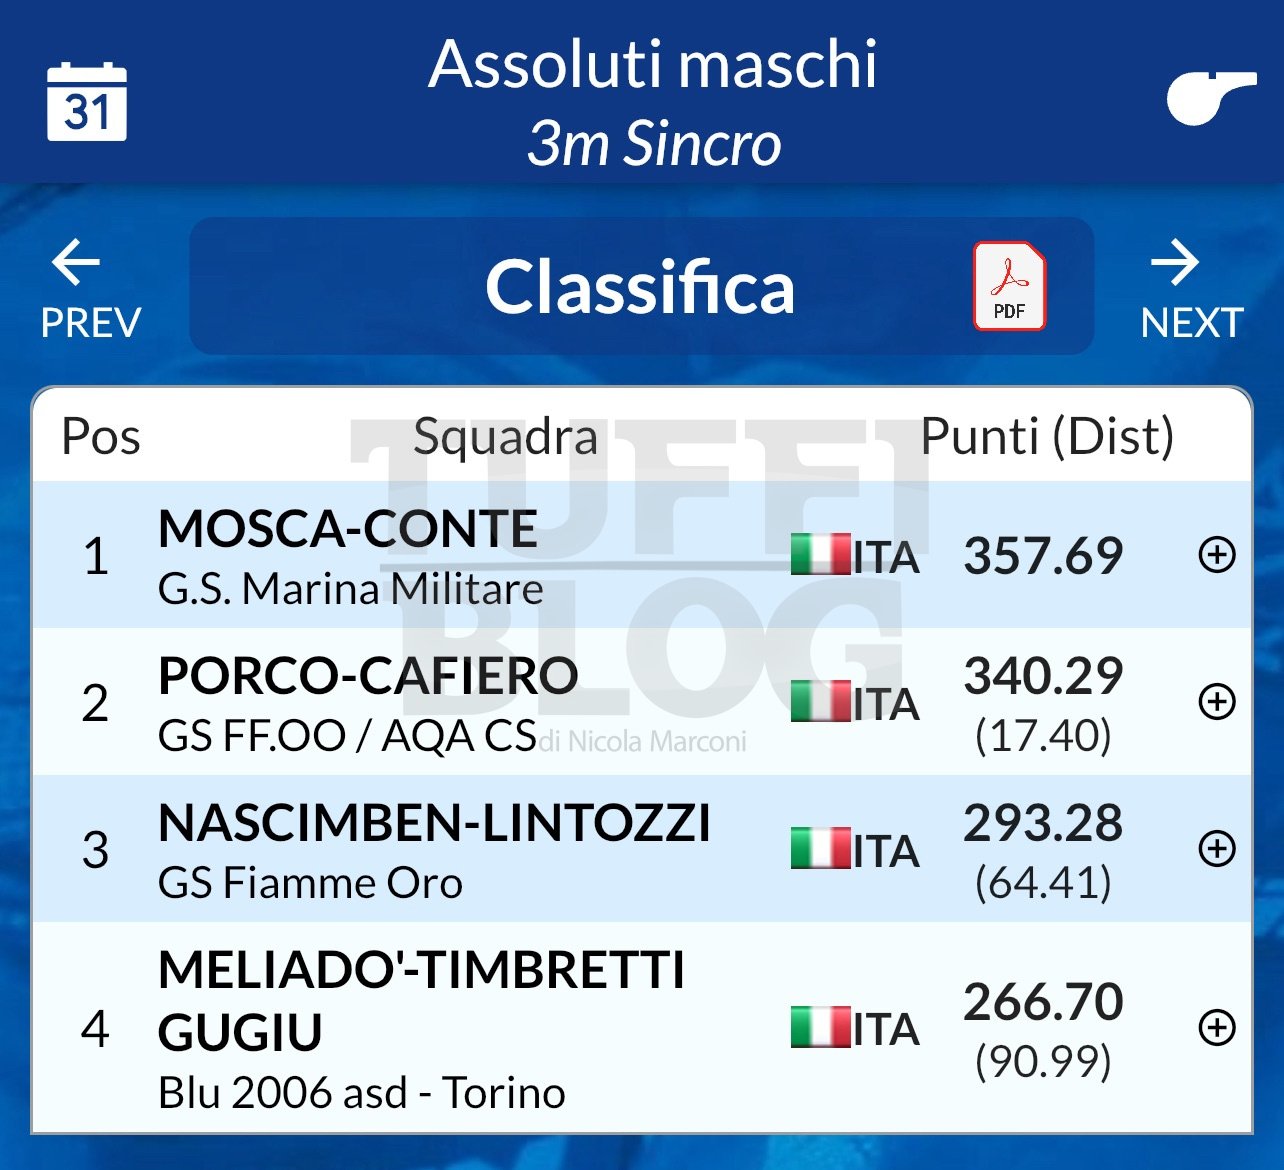
Task: Click the Italian flag beside MOSCA-CONTE
Action: point(820,555)
